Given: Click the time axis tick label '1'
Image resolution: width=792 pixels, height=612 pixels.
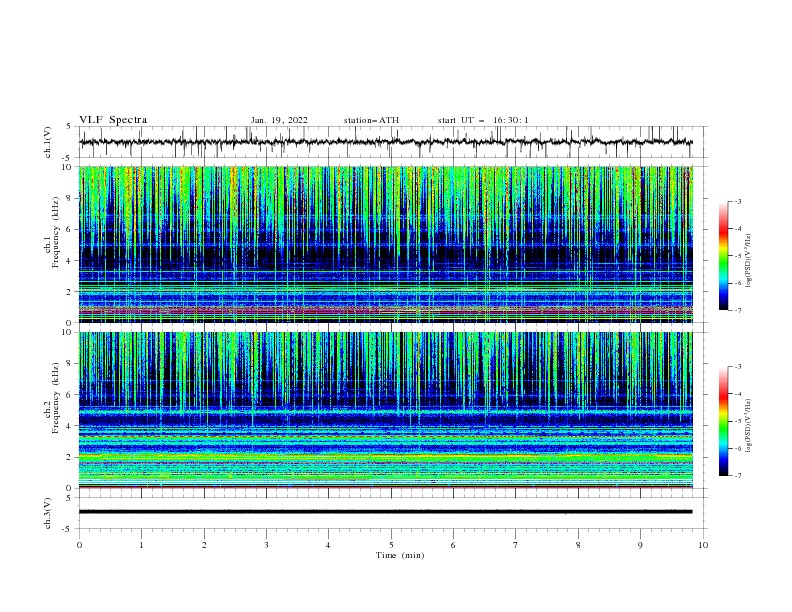Looking at the screenshot, I should pos(141,545).
